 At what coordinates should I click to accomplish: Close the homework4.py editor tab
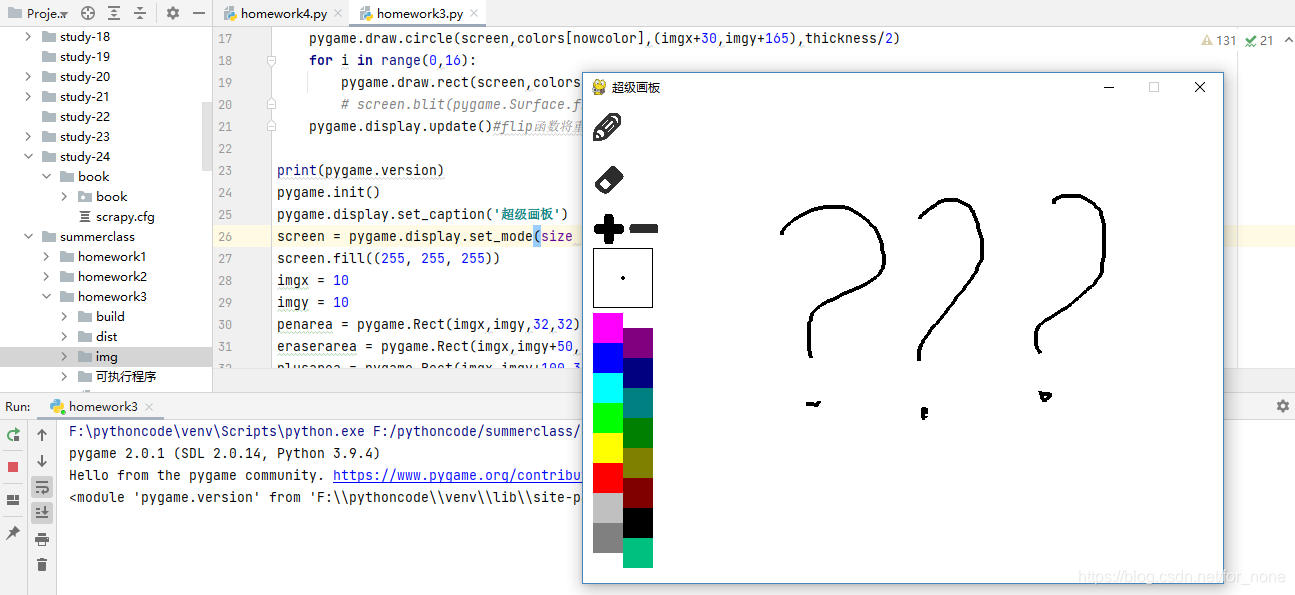tap(337, 14)
